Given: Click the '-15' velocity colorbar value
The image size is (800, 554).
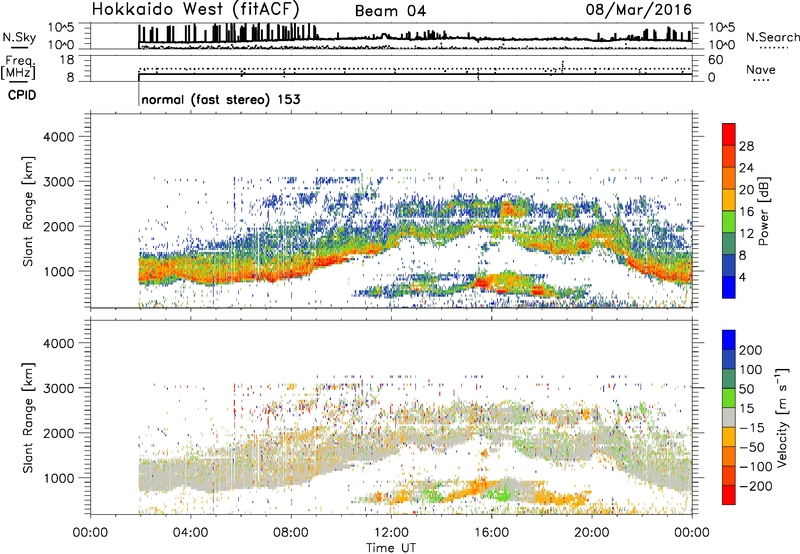Looking at the screenshot, I should pos(752,428).
